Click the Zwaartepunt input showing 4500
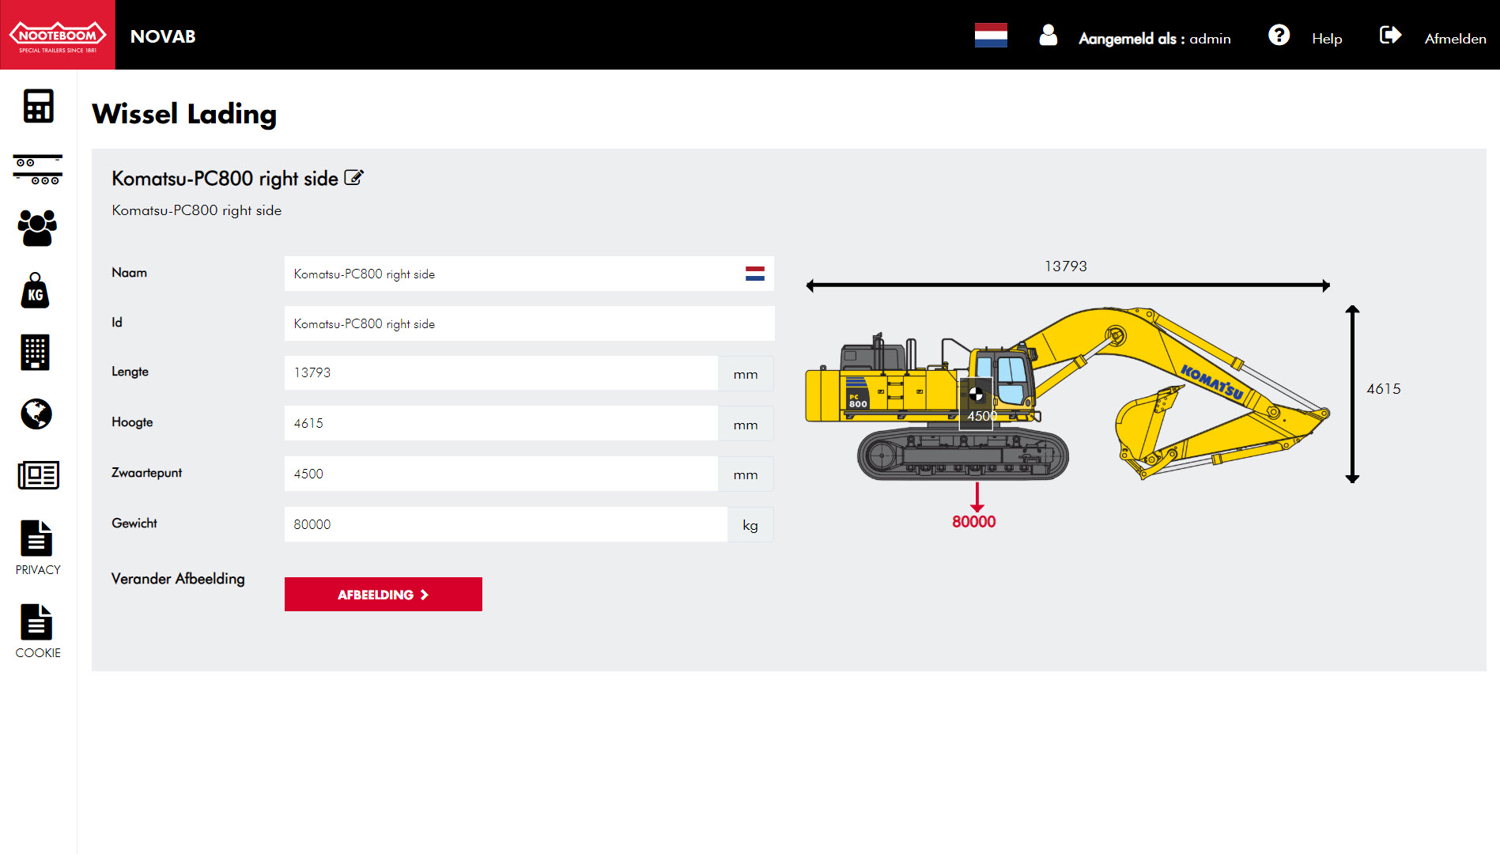 coord(501,473)
